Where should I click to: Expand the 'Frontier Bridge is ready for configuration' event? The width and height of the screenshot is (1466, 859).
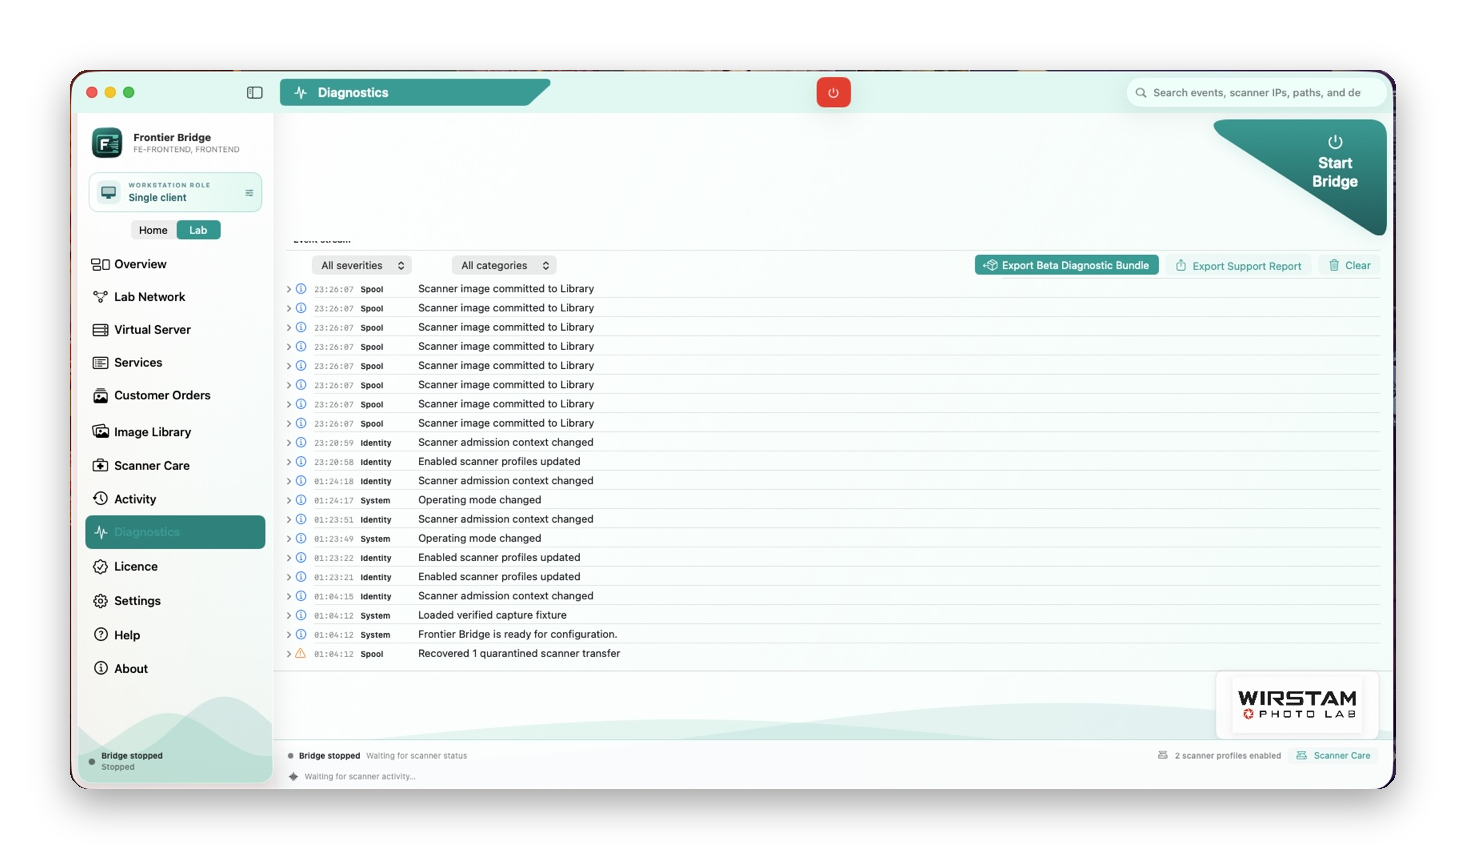tap(289, 635)
